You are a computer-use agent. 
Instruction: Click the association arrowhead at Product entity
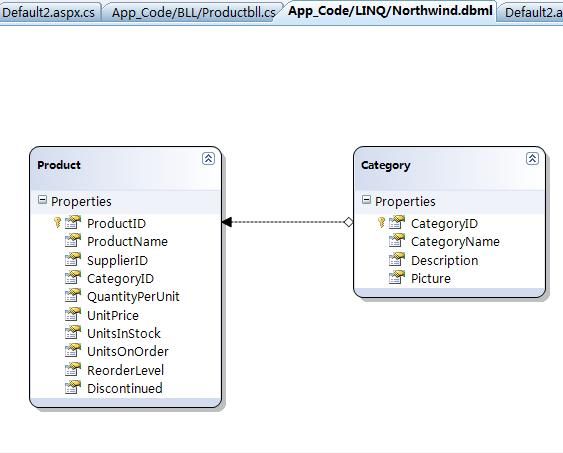(x=227, y=222)
